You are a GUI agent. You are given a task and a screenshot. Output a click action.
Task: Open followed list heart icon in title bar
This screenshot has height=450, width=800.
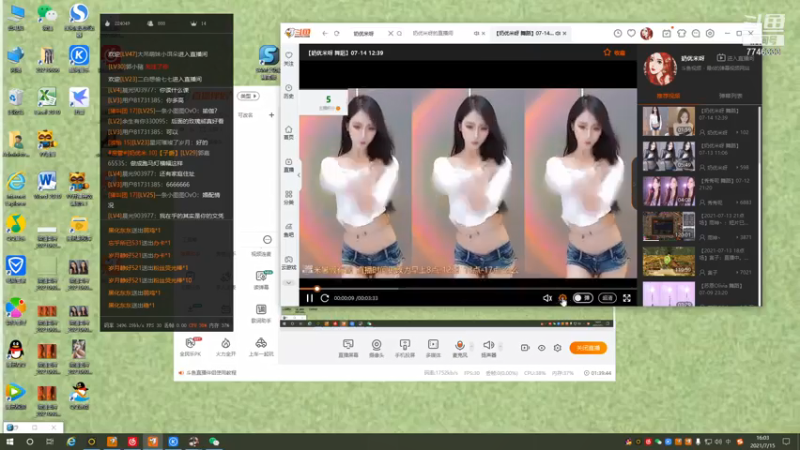[x=631, y=33]
